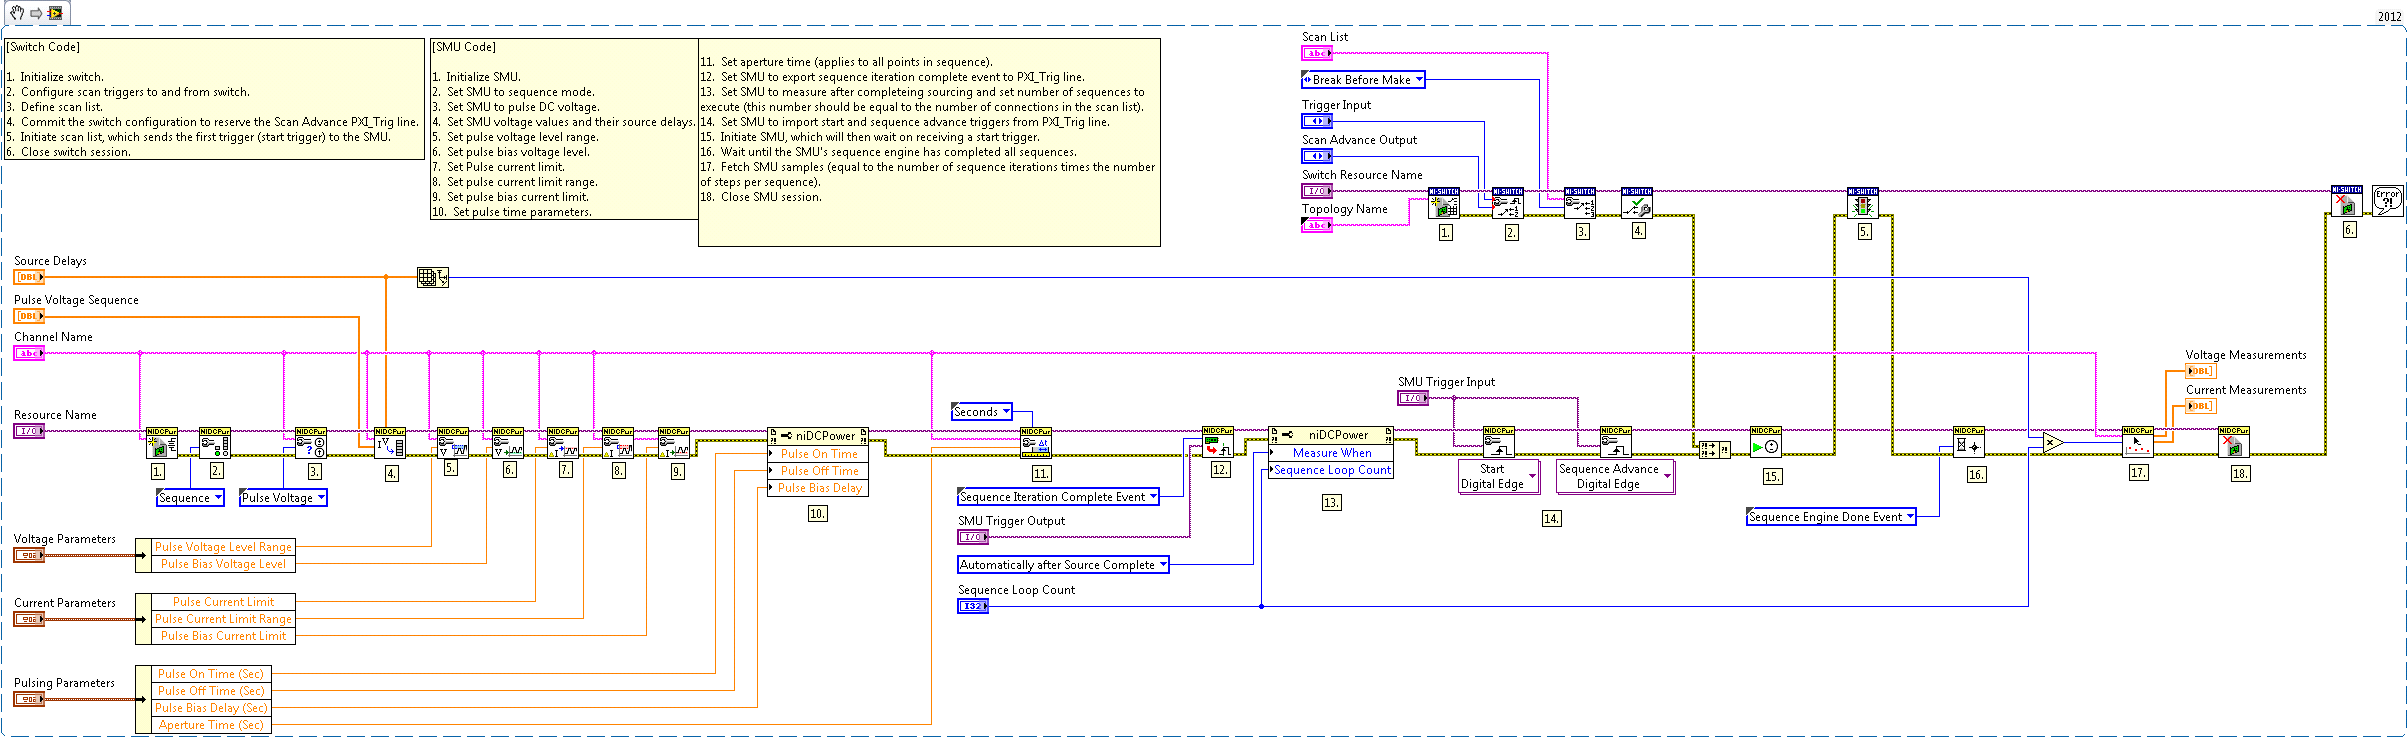Image resolution: width=2408 pixels, height=738 pixels.
Task: Select Fetch Multiple VI at step 17
Action: tap(2138, 442)
